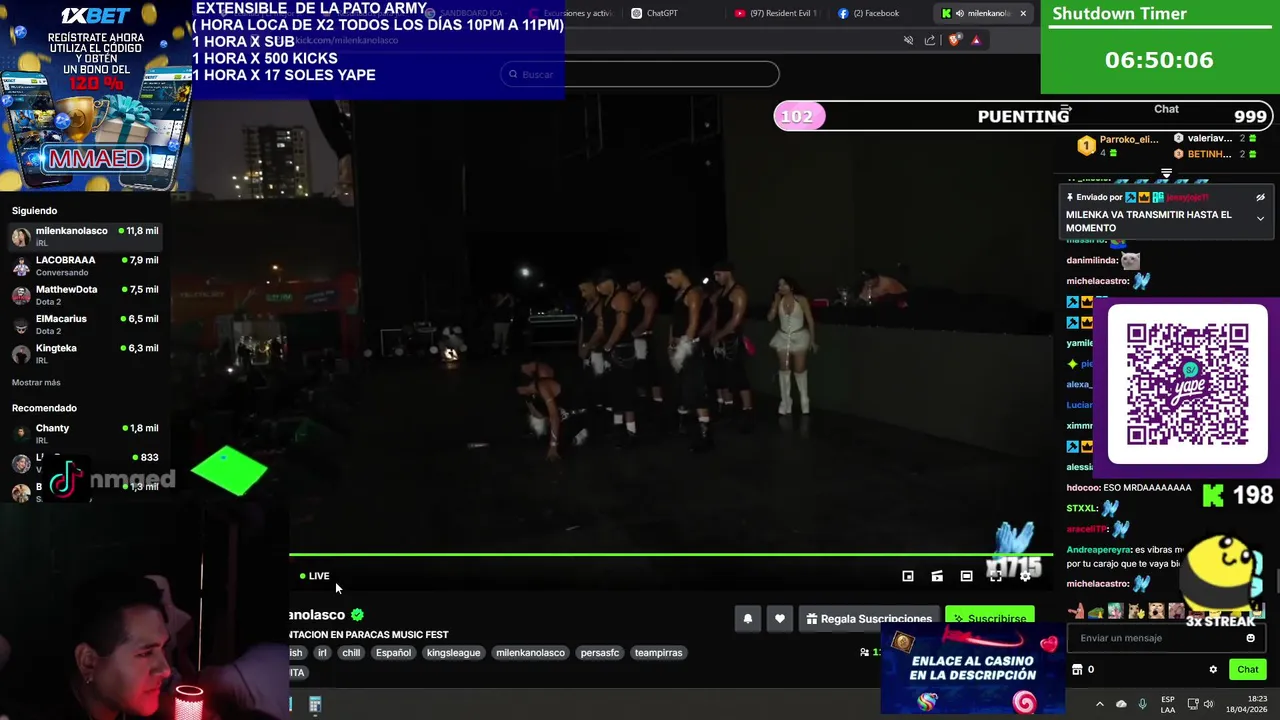Click the OneDrive cloud tray icon
Image resolution: width=1280 pixels, height=720 pixels.
pyautogui.click(x=1121, y=704)
